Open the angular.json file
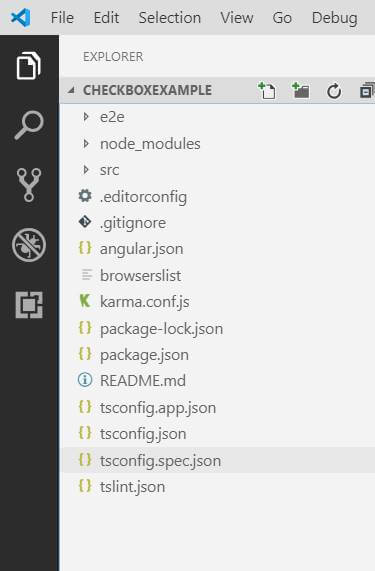375x571 pixels. click(x=141, y=249)
